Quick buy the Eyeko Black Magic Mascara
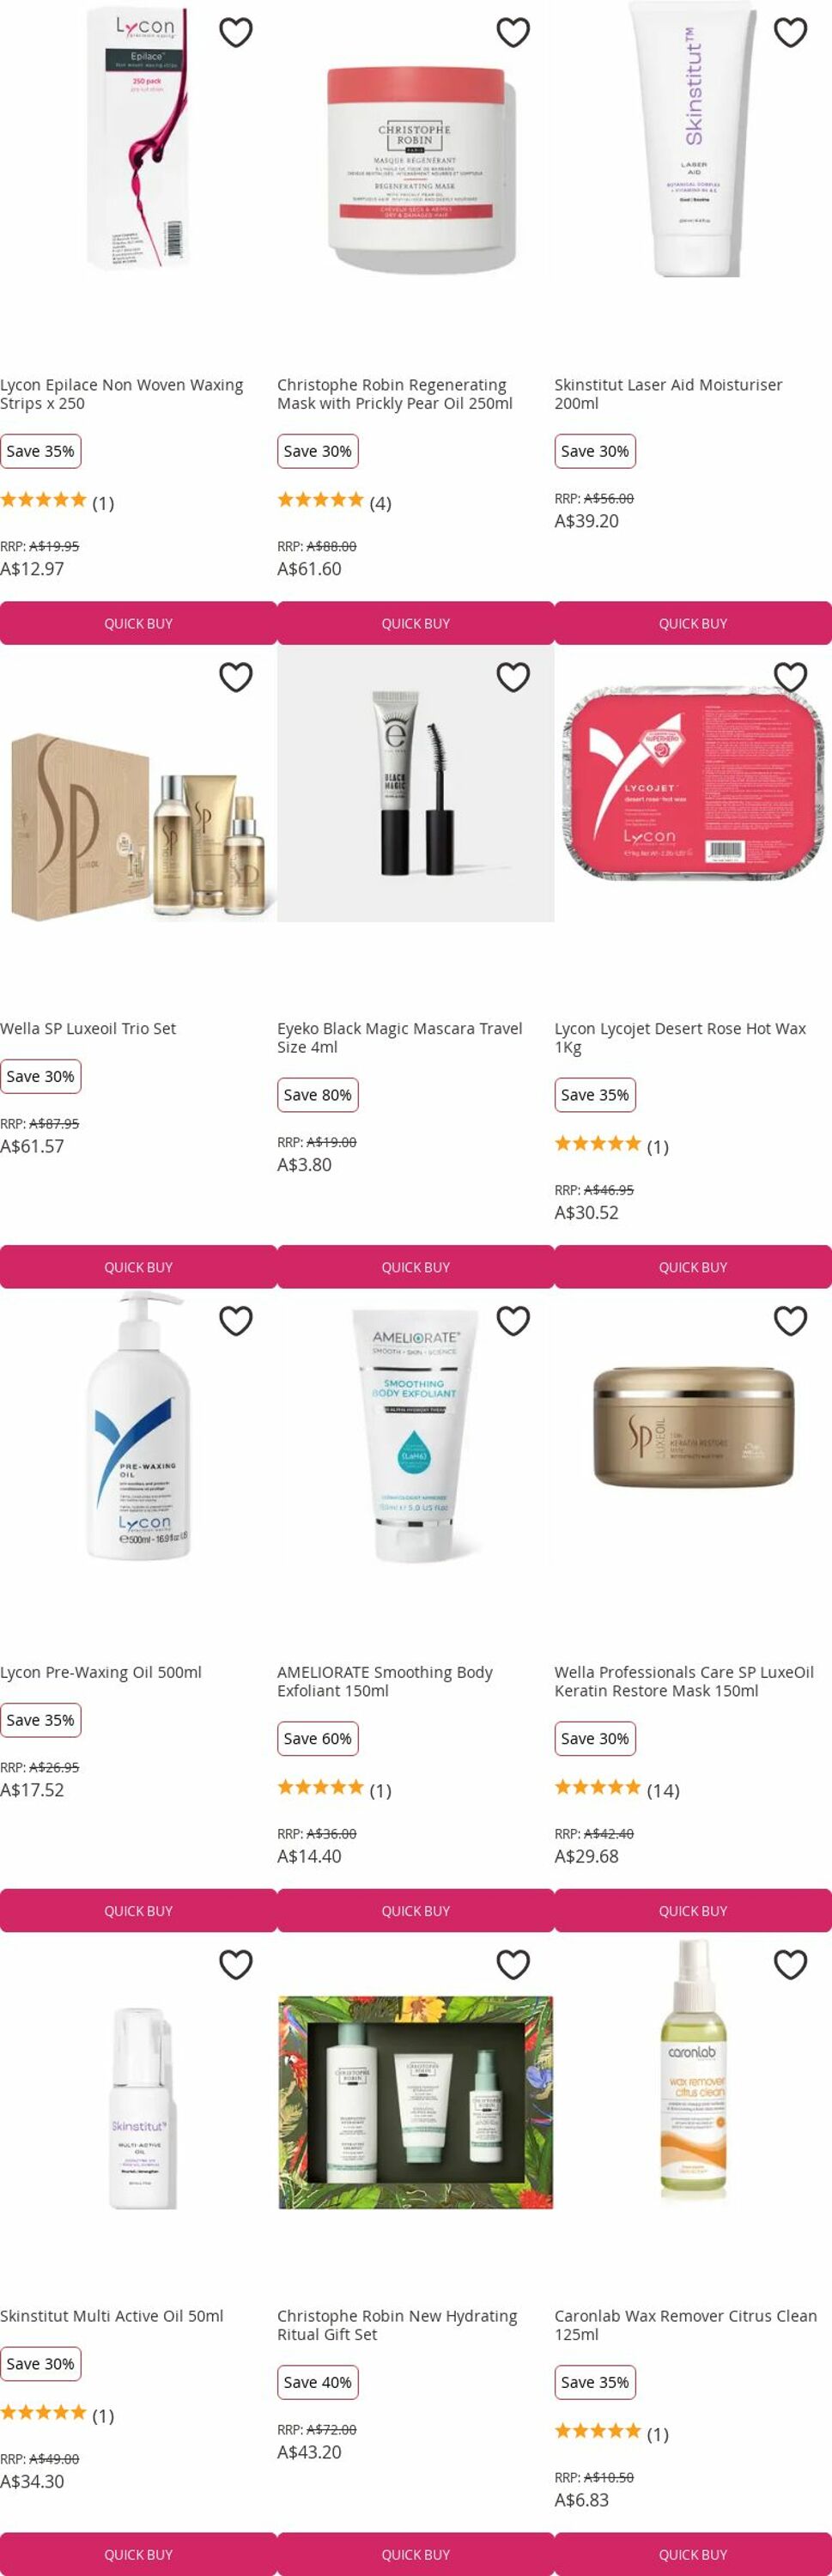The height and width of the screenshot is (2576, 832). 415,1267
